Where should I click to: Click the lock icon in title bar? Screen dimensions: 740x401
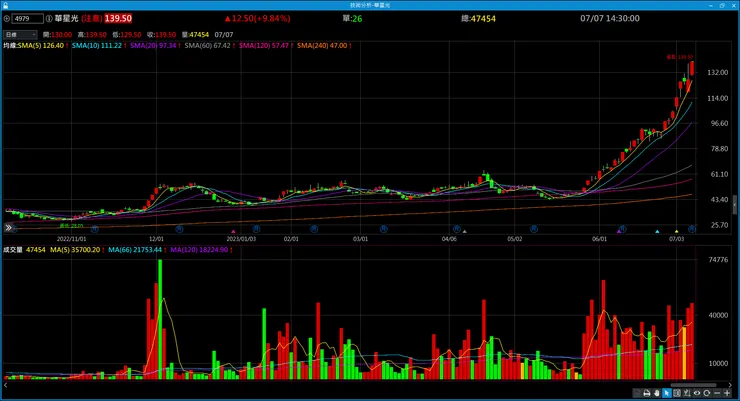(x=5, y=5)
